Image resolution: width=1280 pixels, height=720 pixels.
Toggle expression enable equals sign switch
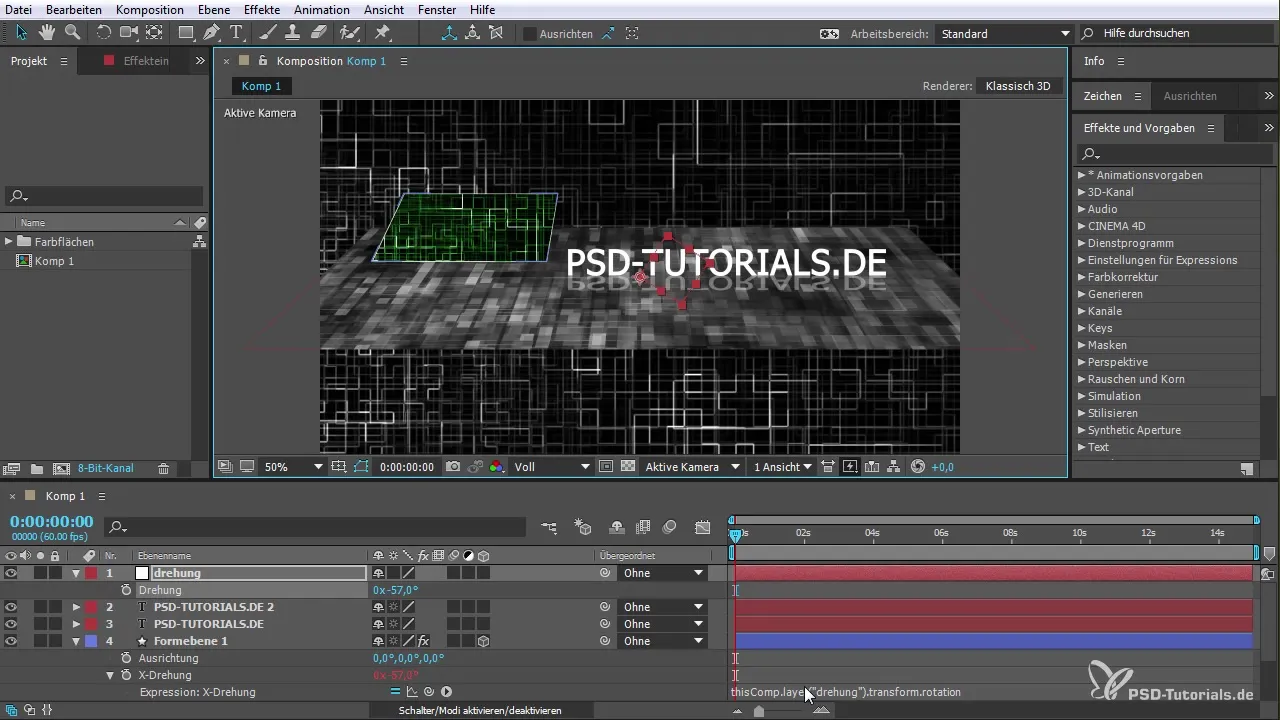(395, 692)
